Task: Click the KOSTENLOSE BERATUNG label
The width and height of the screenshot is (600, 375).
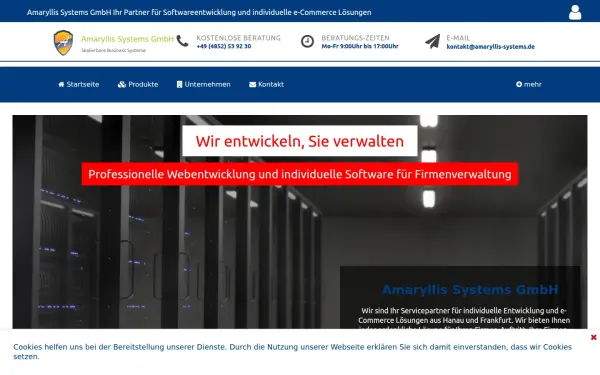Action: (x=238, y=38)
